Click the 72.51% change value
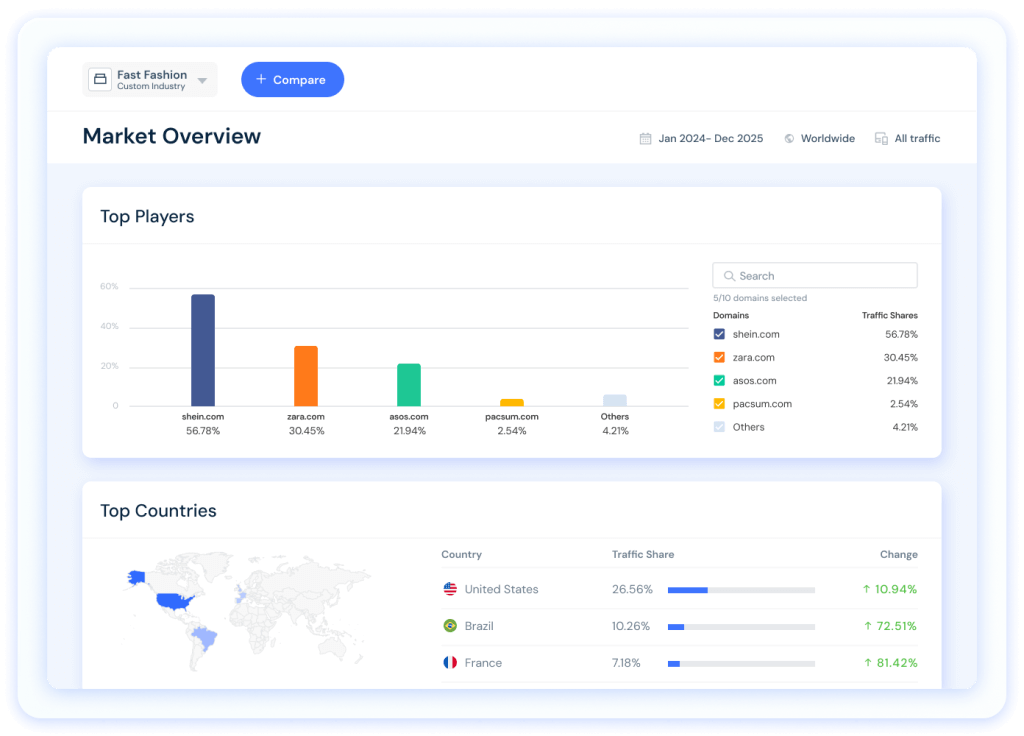The width and height of the screenshot is (1024, 736). [x=890, y=626]
